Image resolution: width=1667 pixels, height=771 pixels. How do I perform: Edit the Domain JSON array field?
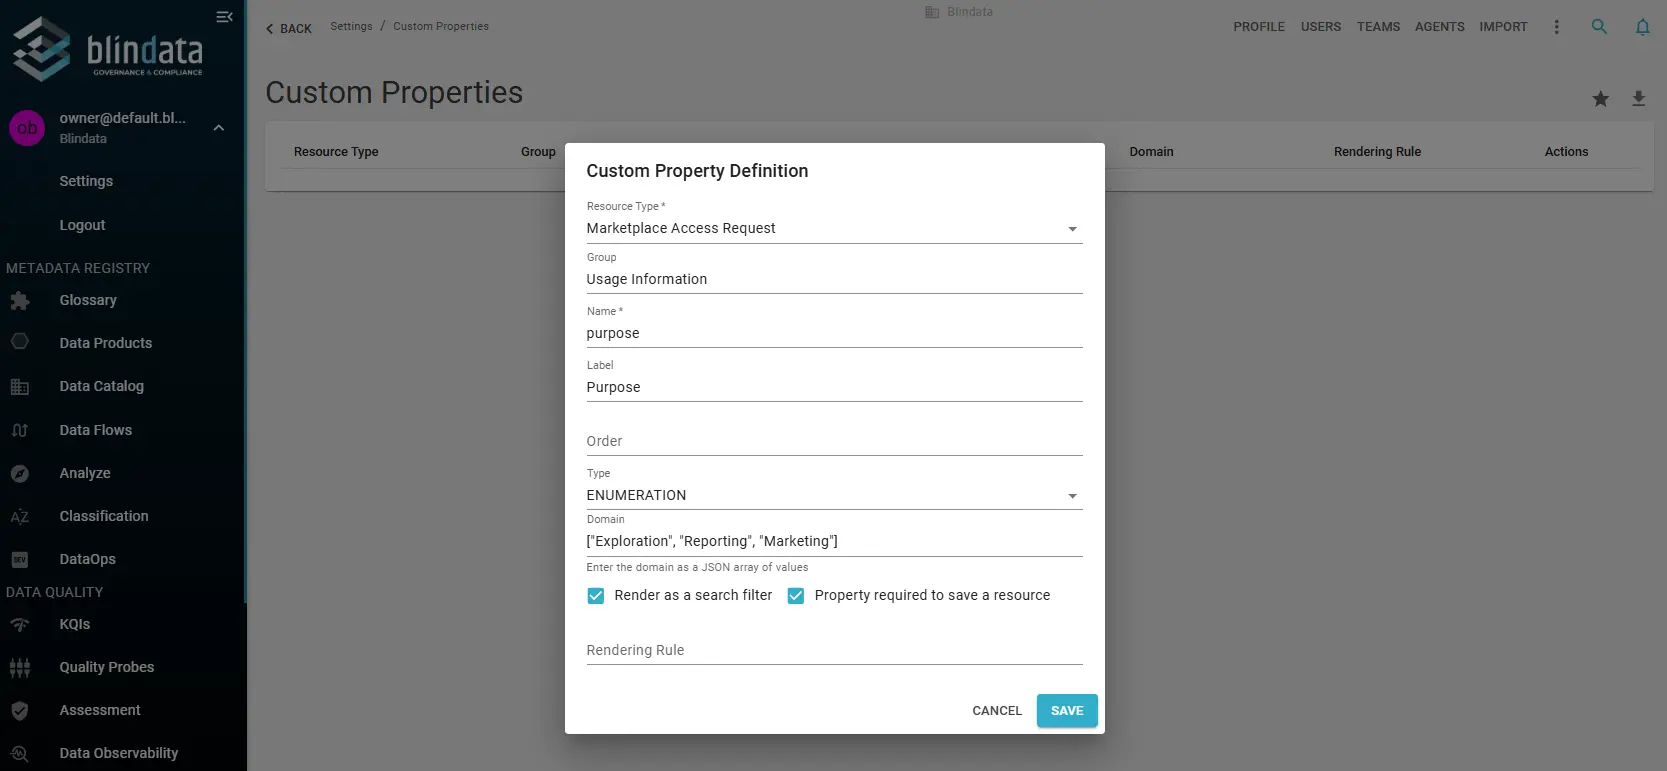834,541
